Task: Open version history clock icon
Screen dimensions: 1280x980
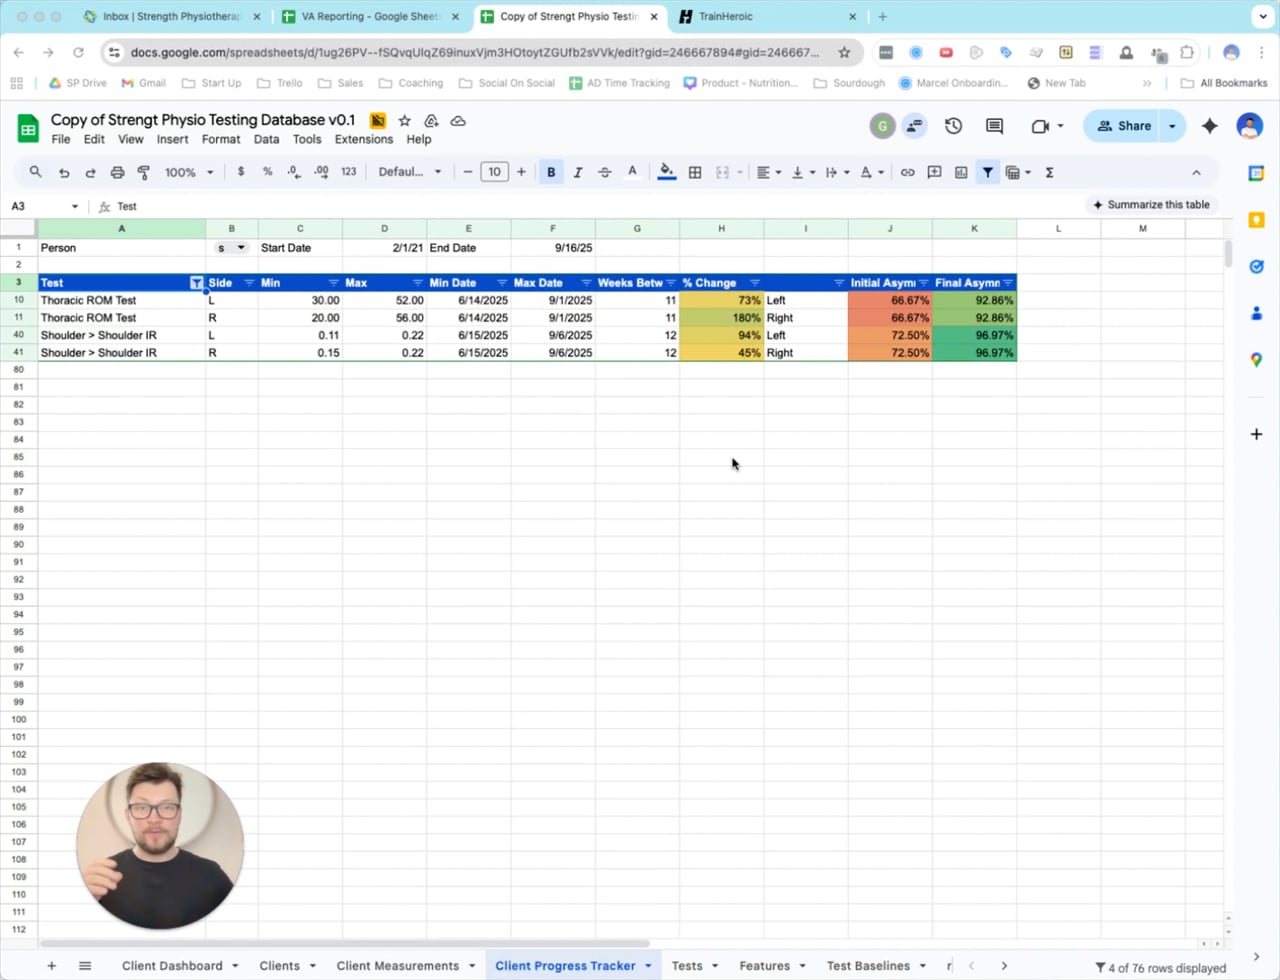Action: coord(954,126)
